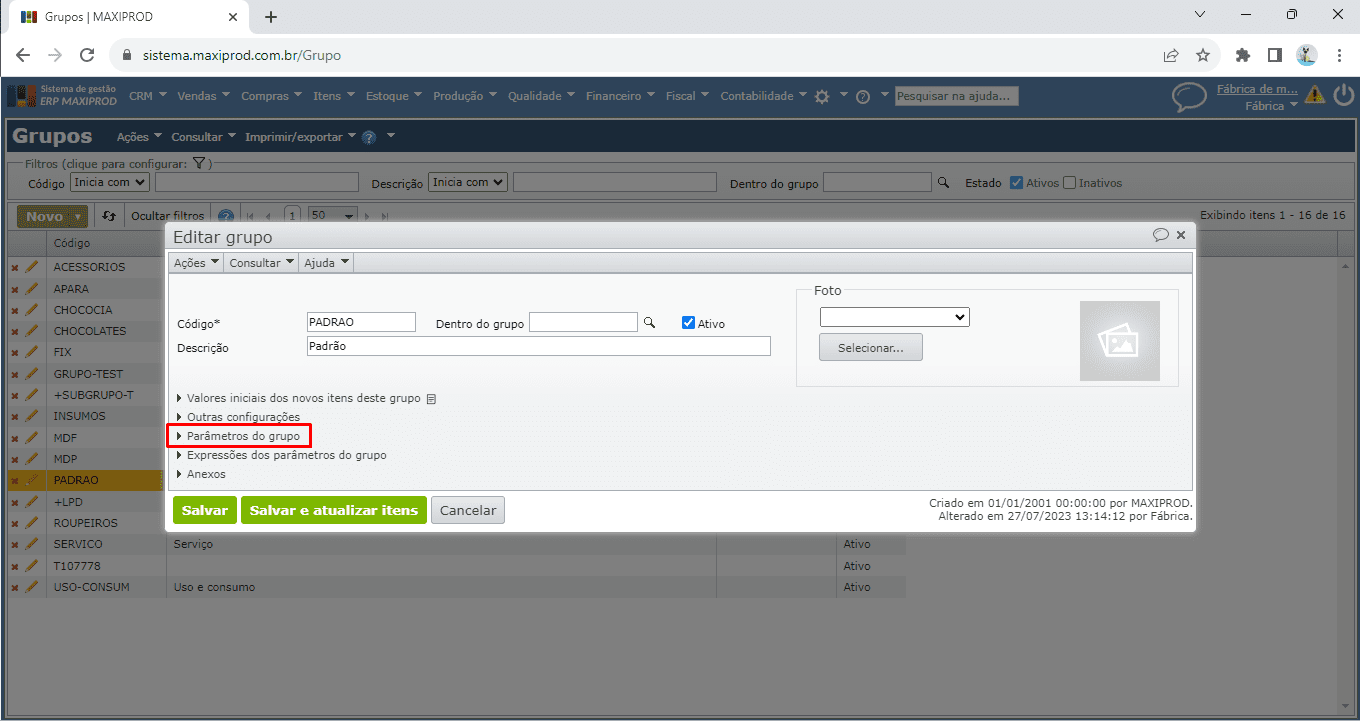The image size is (1360, 721).
Task: Click the edit pencil for APARA row
Action: coord(31,289)
